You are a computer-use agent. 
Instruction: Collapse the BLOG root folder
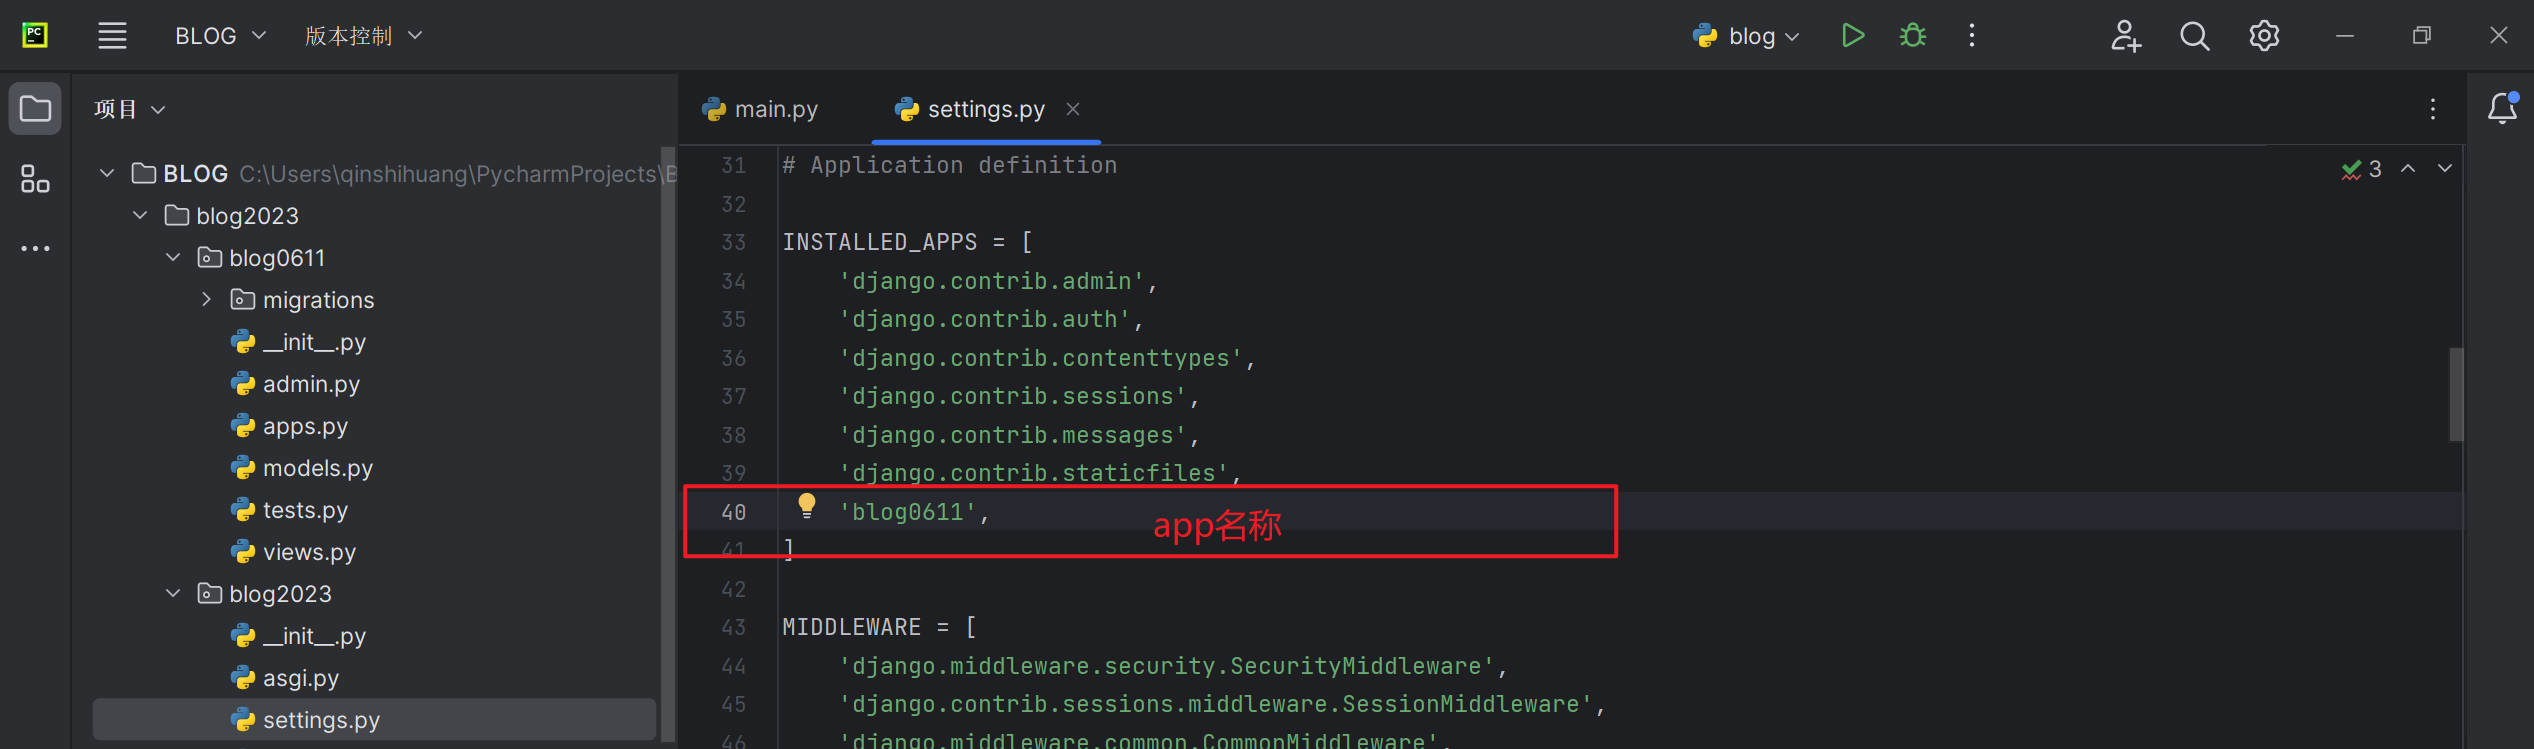point(107,173)
